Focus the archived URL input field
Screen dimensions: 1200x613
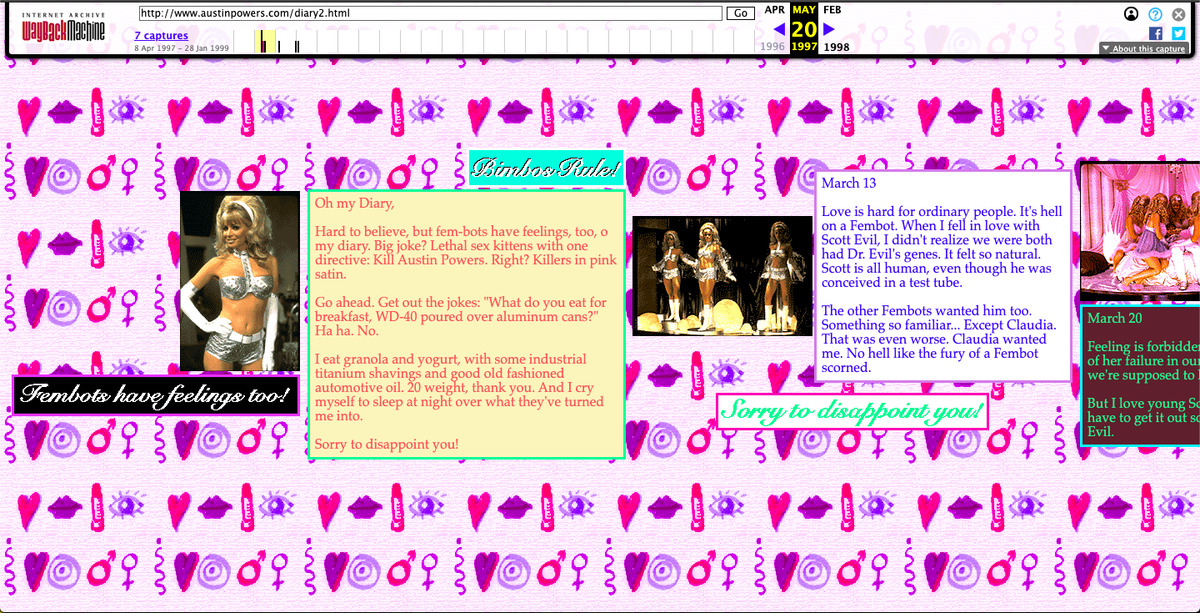[x=430, y=14]
